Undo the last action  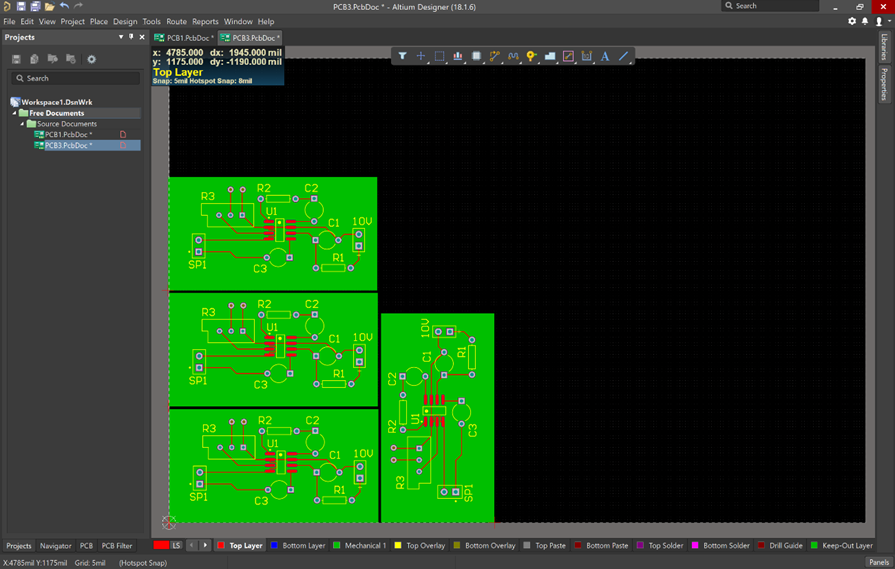coord(64,6)
